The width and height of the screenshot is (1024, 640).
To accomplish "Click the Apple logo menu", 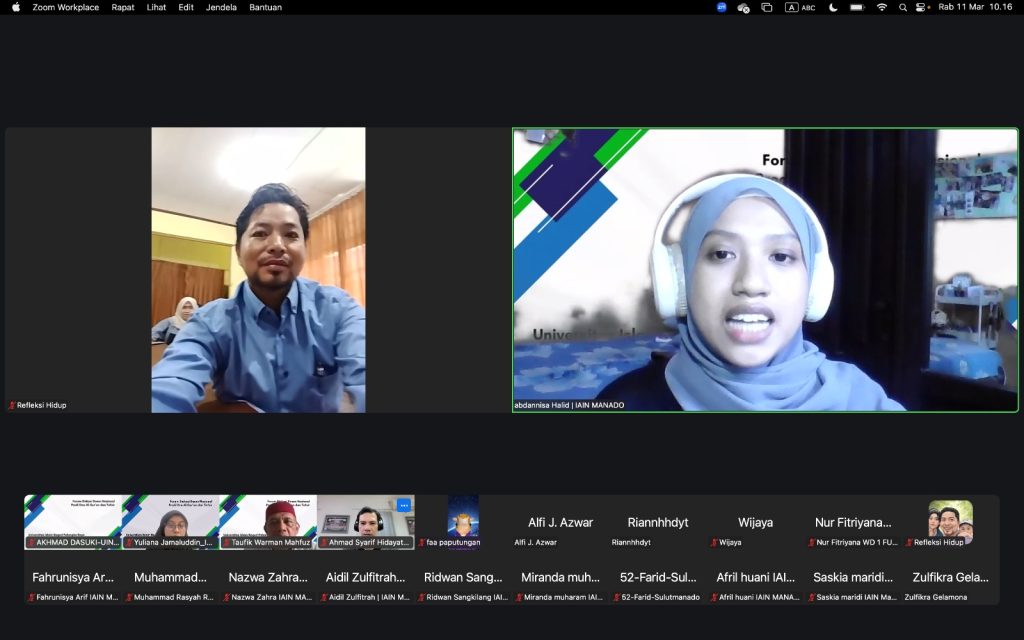I will [x=16, y=7].
